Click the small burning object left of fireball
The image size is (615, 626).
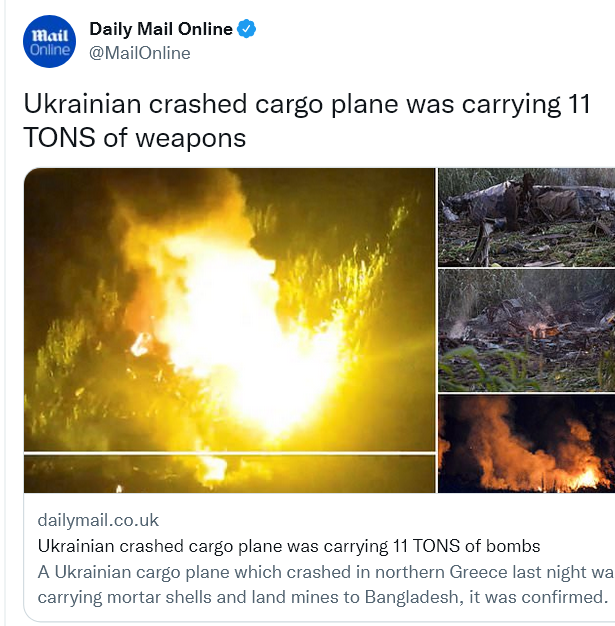coord(141,345)
